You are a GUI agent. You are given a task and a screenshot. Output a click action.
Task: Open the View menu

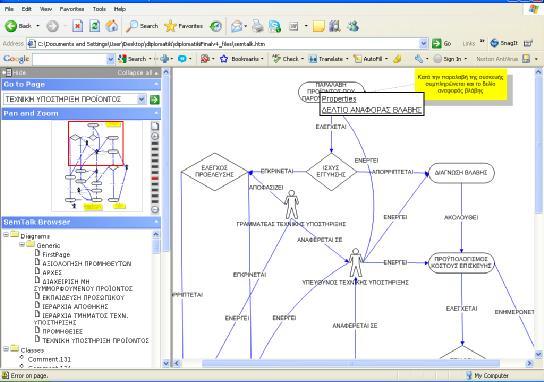(45, 9)
